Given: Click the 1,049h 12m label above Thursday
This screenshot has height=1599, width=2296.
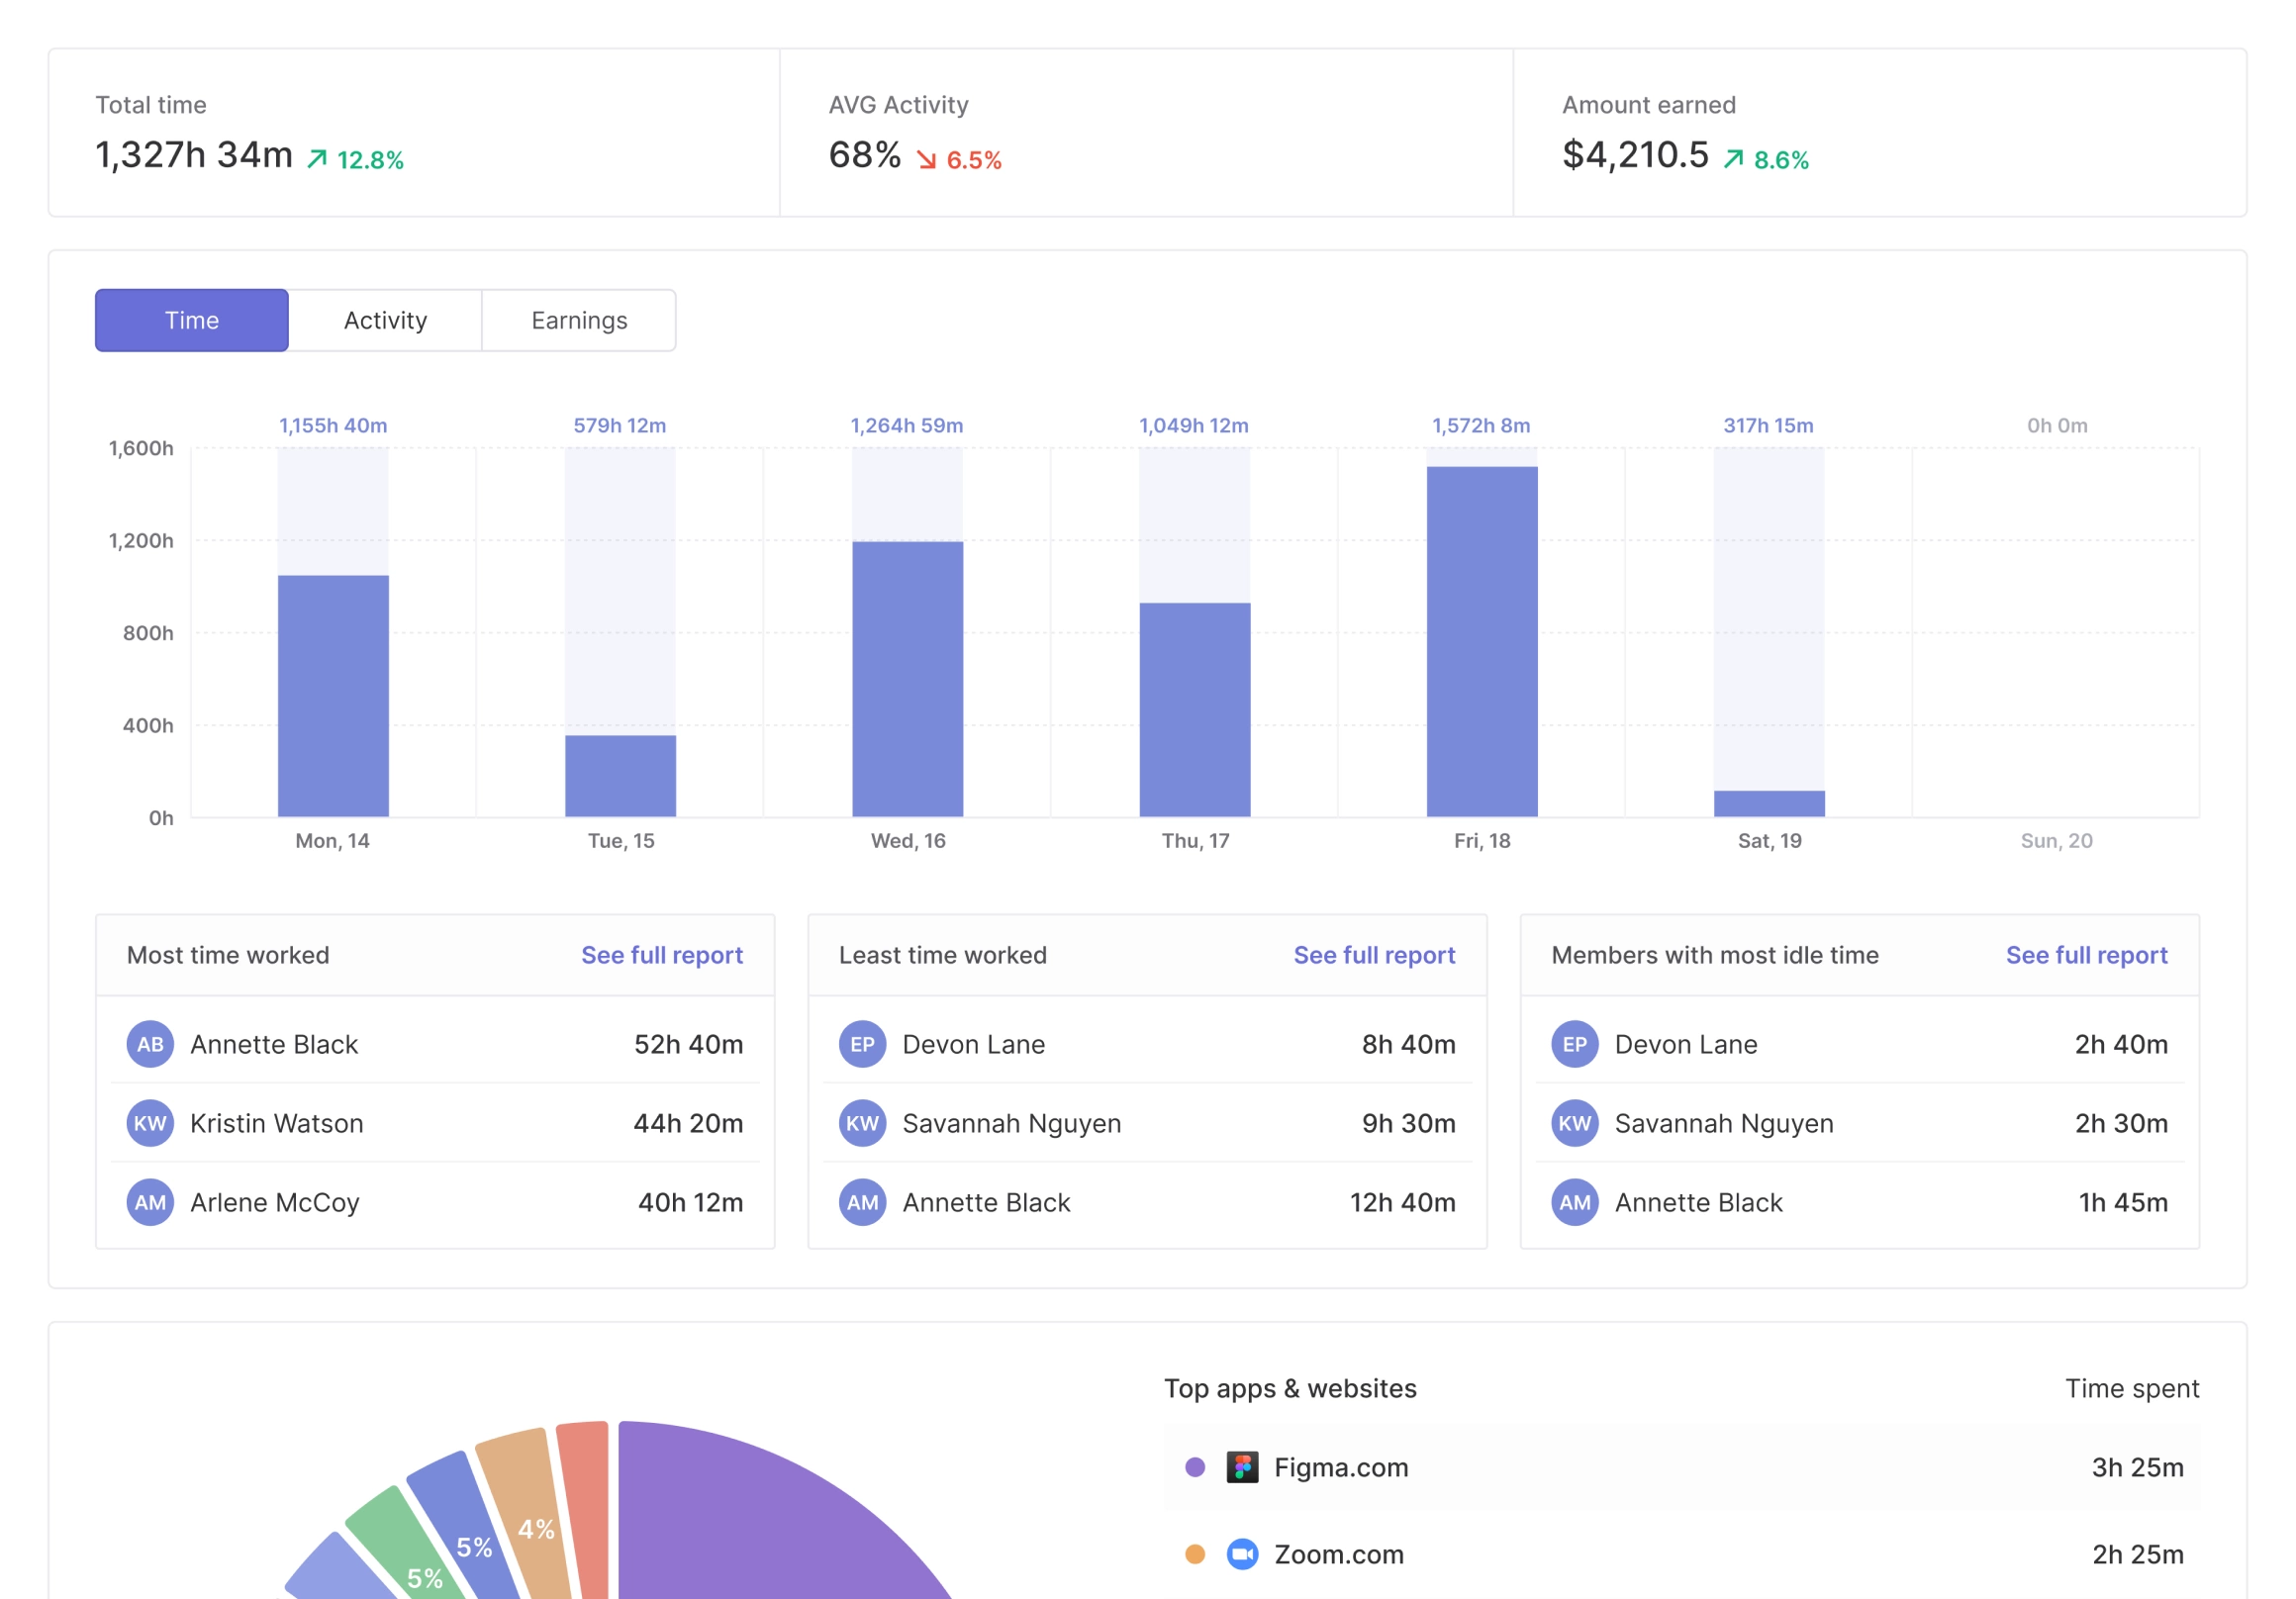Looking at the screenshot, I should coord(1194,425).
